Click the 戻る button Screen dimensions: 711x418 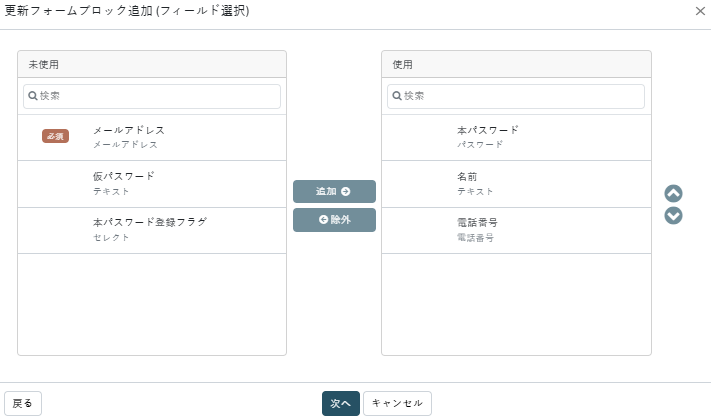click(23, 403)
